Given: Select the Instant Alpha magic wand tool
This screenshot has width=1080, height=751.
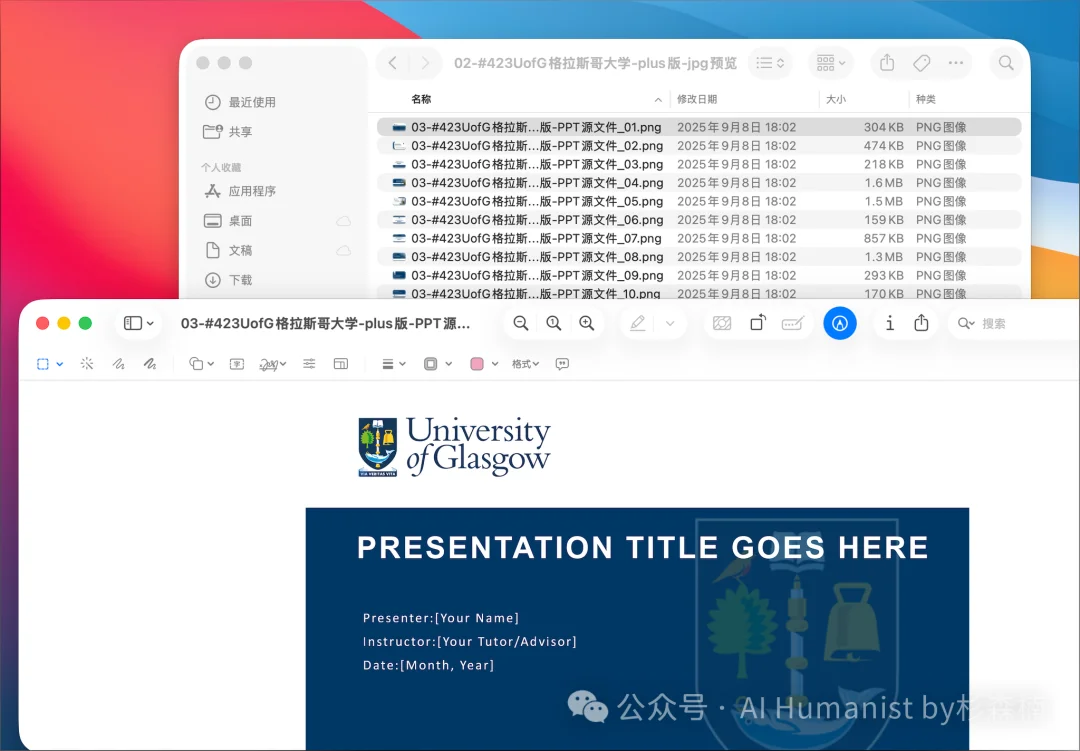Looking at the screenshot, I should pyautogui.click(x=87, y=364).
